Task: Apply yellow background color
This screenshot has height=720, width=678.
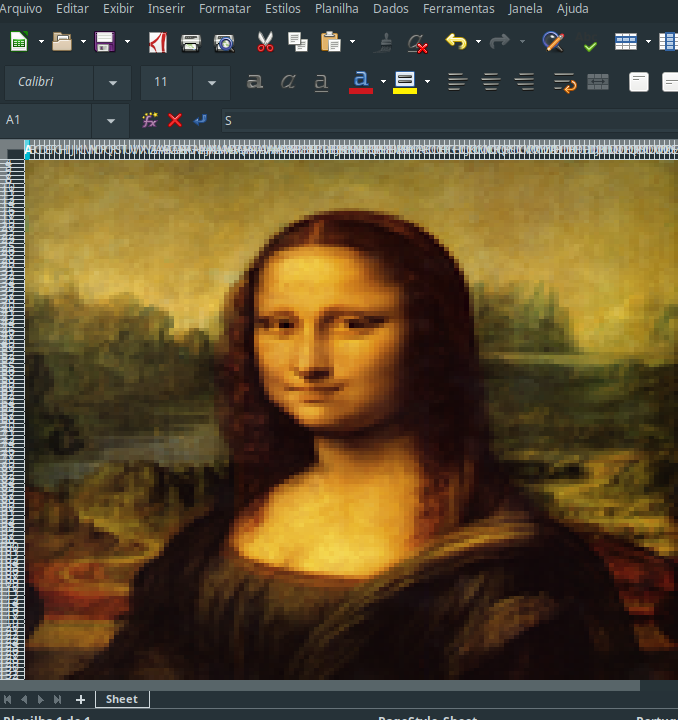Action: click(x=405, y=82)
